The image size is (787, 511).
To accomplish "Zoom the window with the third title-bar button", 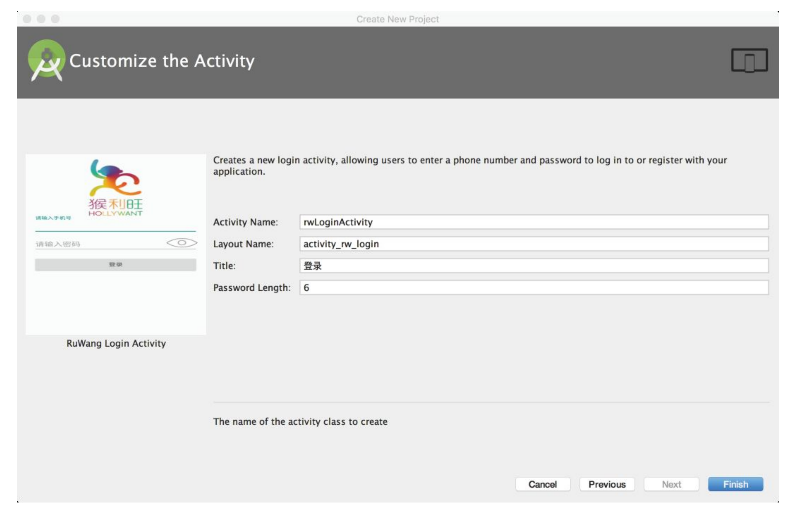I will tap(55, 19).
